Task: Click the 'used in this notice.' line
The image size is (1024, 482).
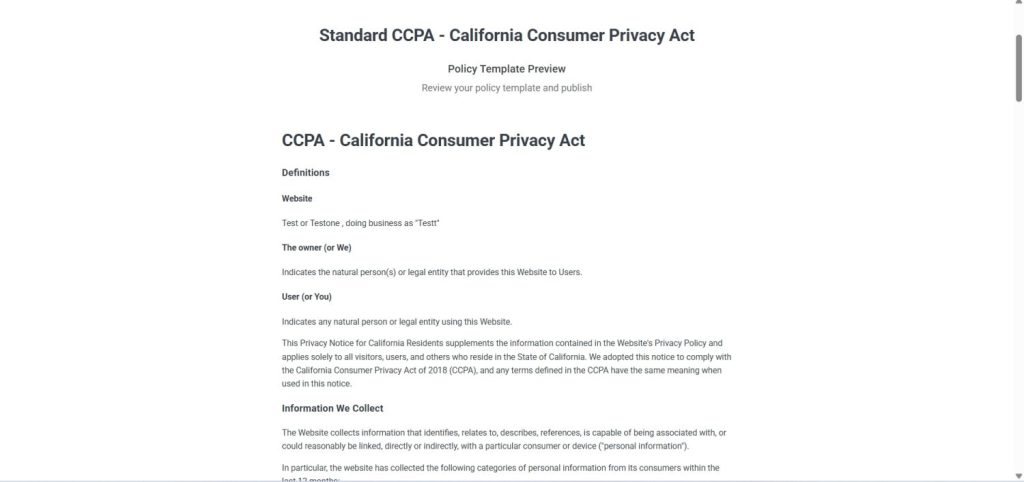Action: point(317,384)
